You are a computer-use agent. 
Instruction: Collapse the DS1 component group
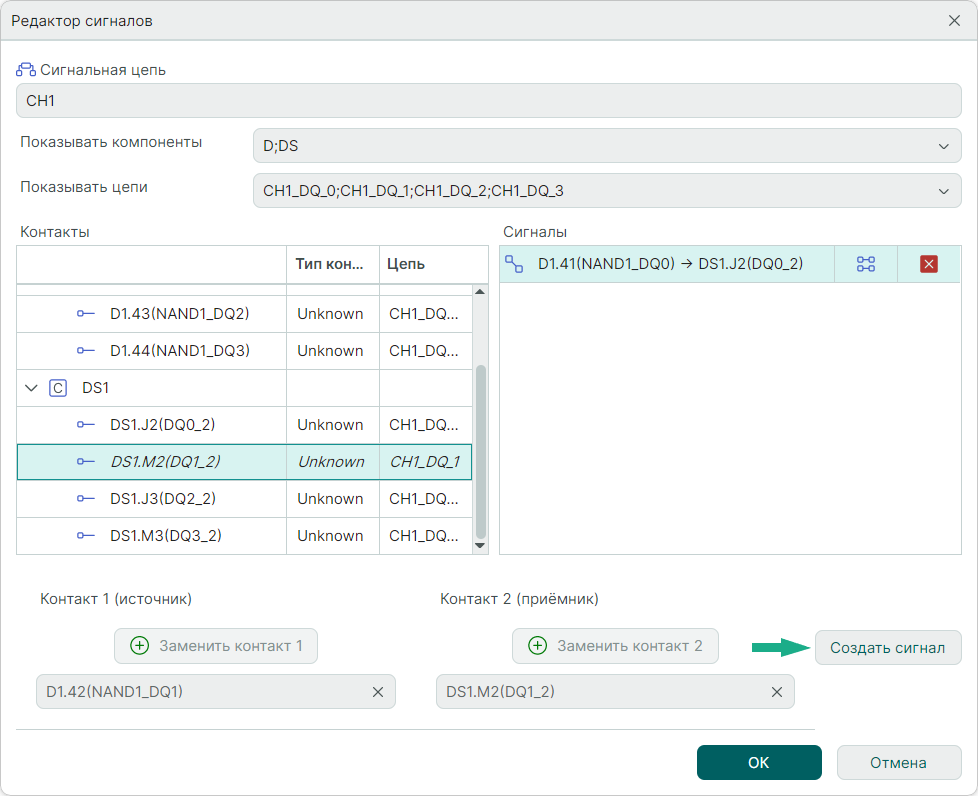(31, 388)
